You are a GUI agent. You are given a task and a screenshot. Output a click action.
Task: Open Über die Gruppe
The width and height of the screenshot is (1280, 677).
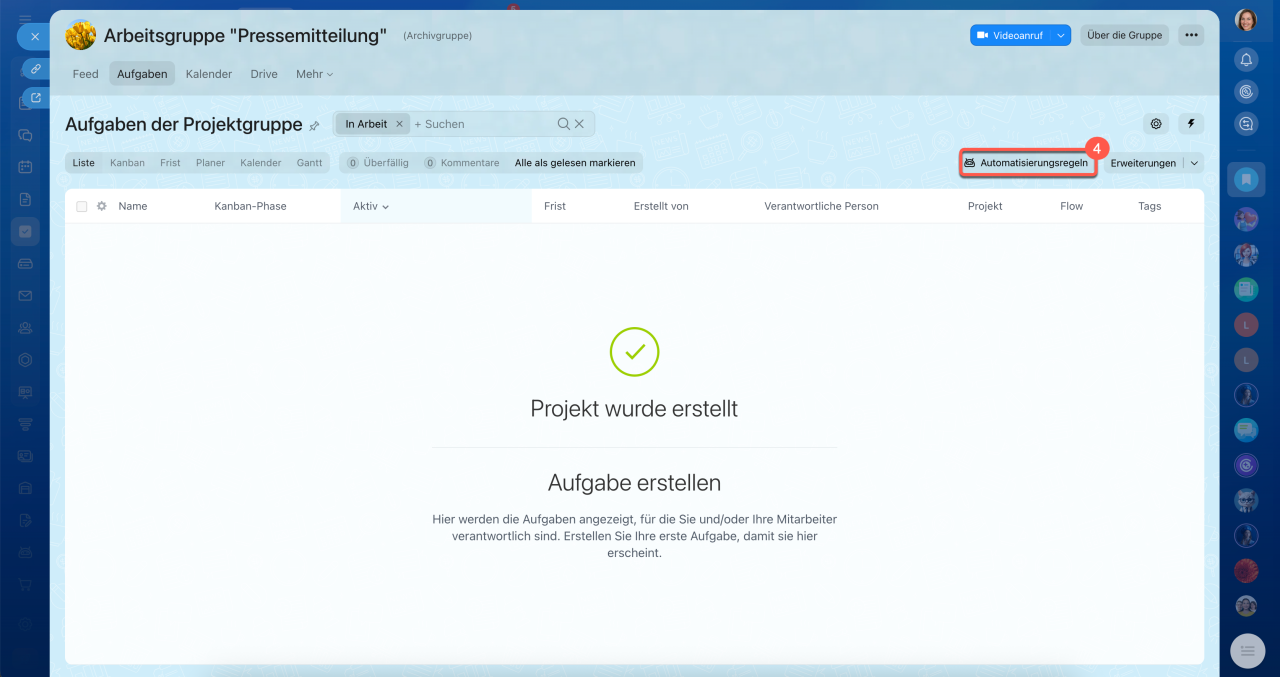tap(1125, 35)
